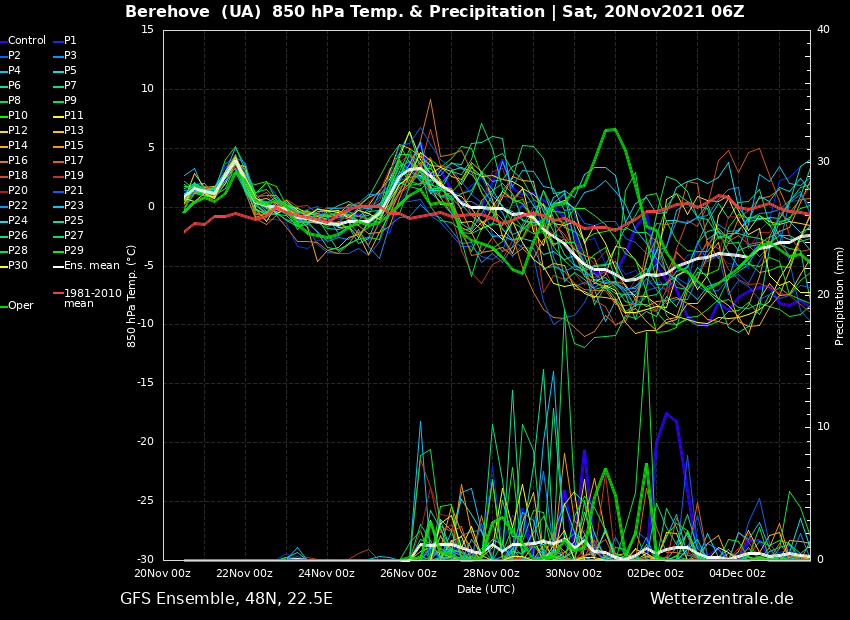Click the Wetterzentrale.de text
This screenshot has width=850, height=620.
click(721, 599)
